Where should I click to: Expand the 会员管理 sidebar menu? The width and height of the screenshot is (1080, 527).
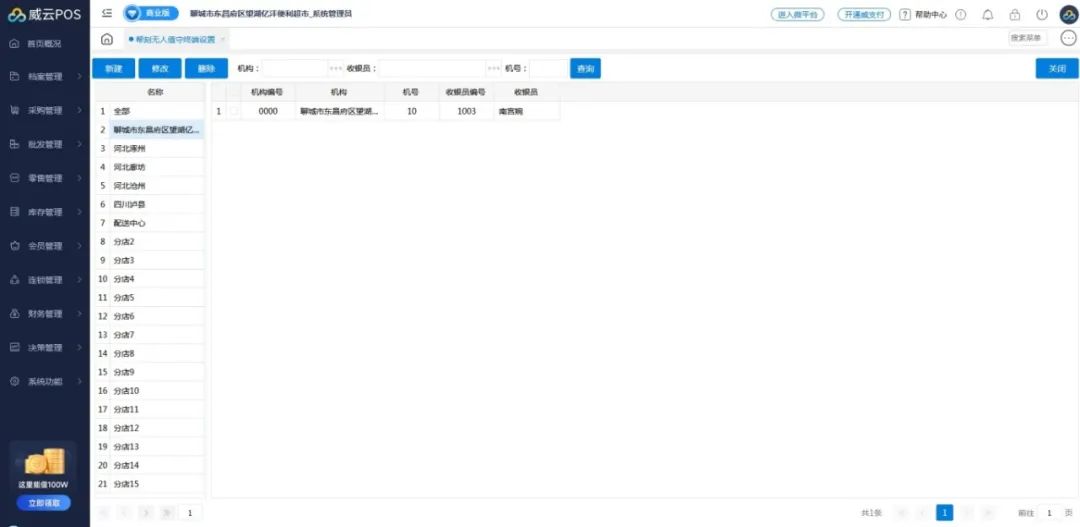tap(45, 246)
